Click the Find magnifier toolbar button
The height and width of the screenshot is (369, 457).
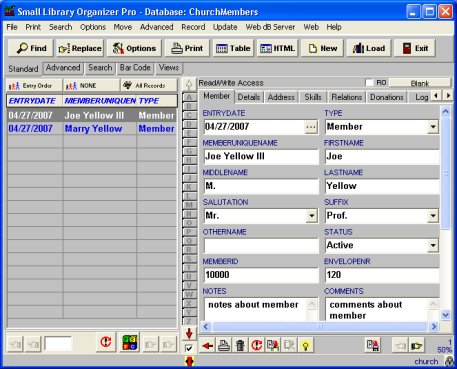31,48
